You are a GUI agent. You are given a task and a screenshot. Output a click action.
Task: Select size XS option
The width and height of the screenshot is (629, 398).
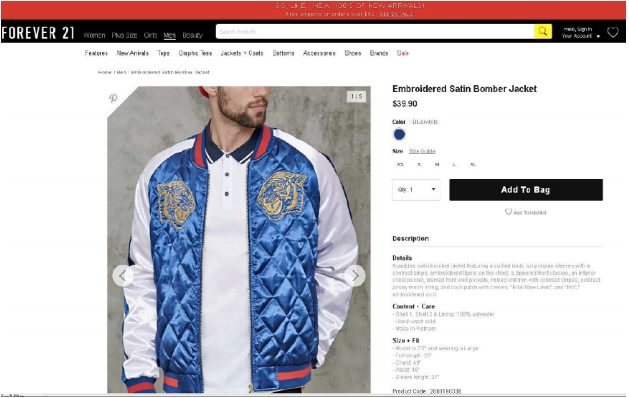click(x=400, y=164)
